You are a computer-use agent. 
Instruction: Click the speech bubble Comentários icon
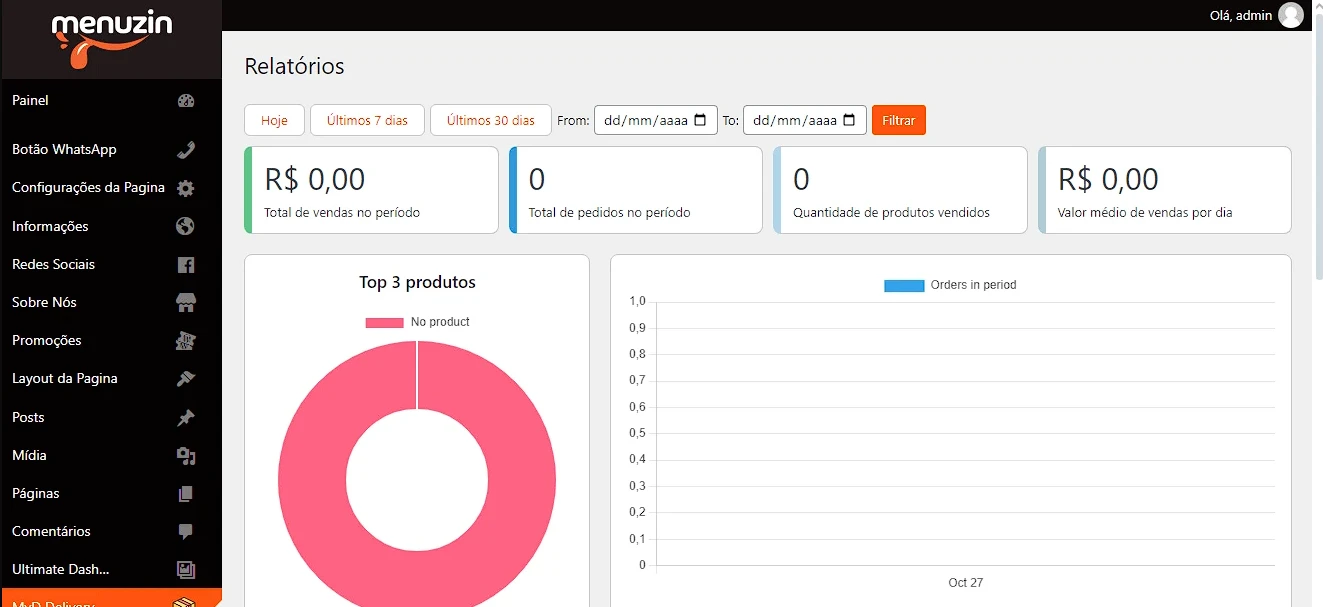(x=185, y=531)
